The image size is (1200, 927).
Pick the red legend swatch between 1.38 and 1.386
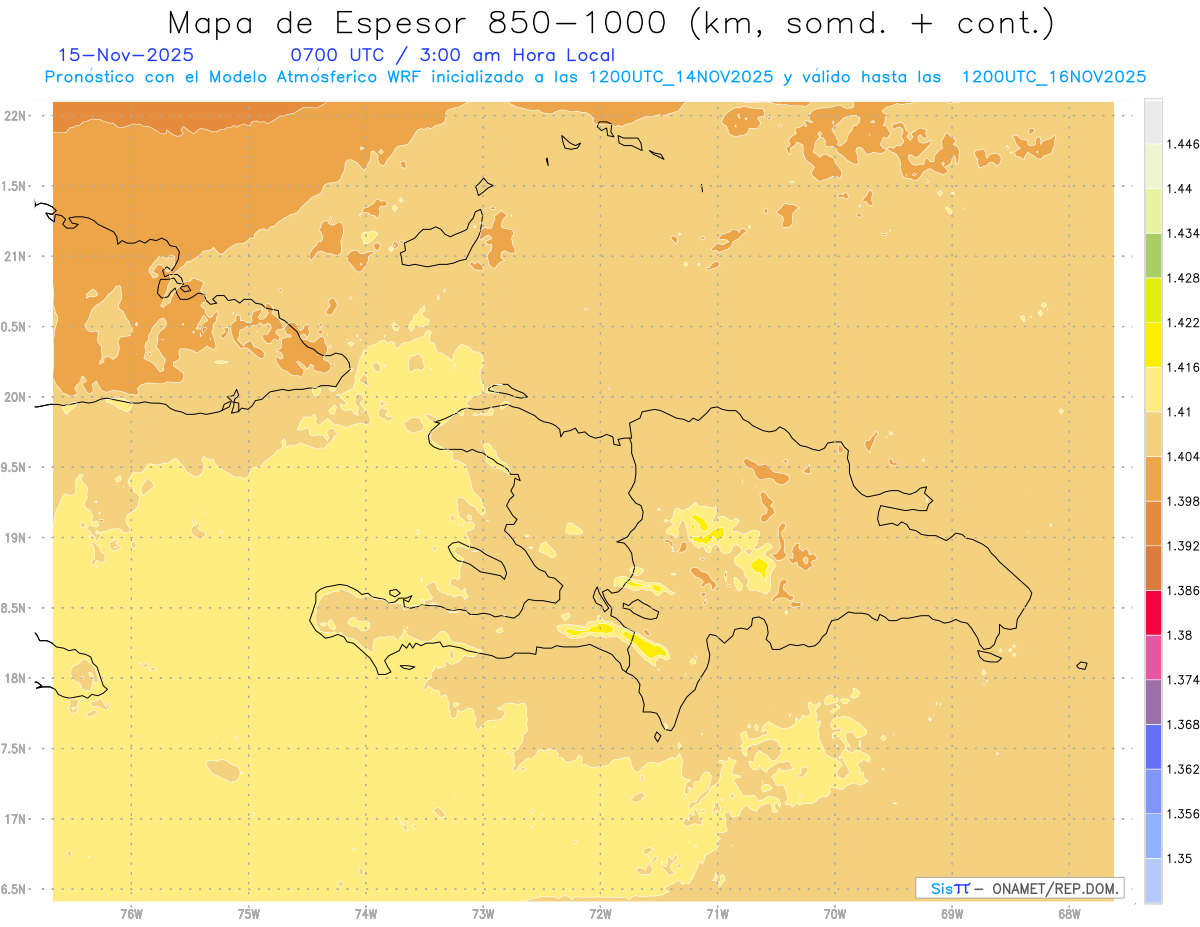pos(1153,613)
